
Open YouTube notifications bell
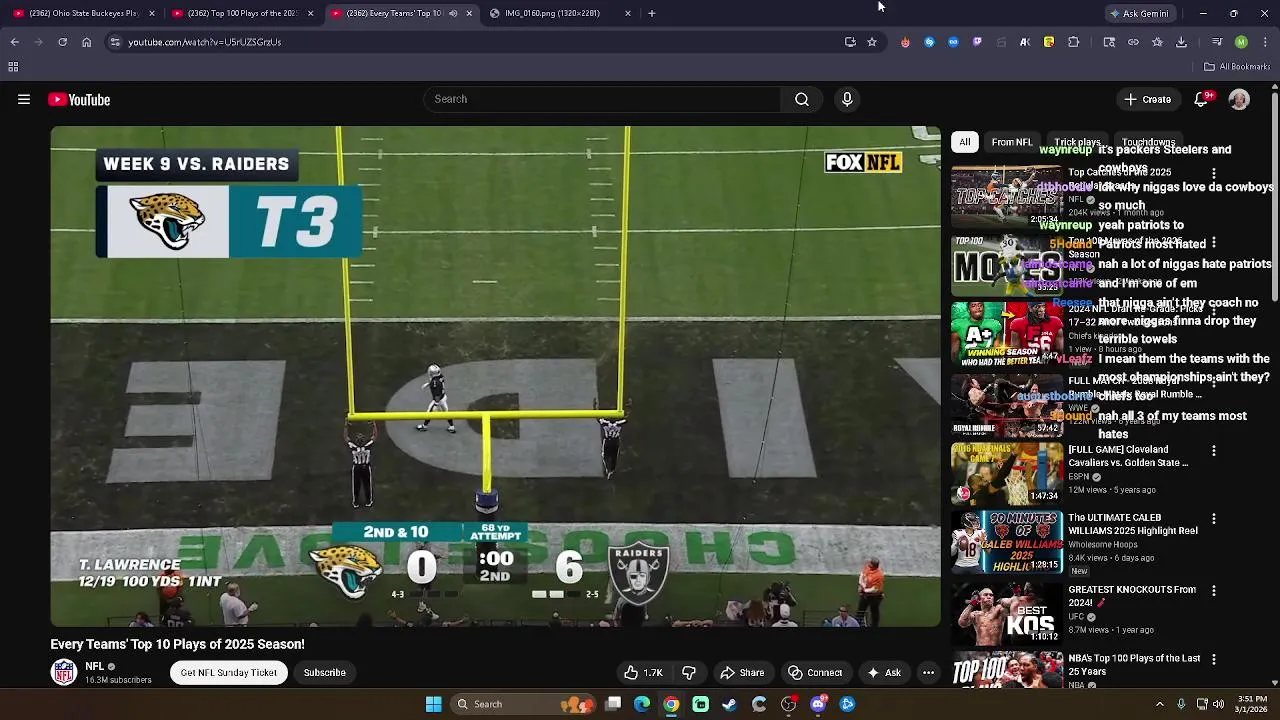[1201, 99]
